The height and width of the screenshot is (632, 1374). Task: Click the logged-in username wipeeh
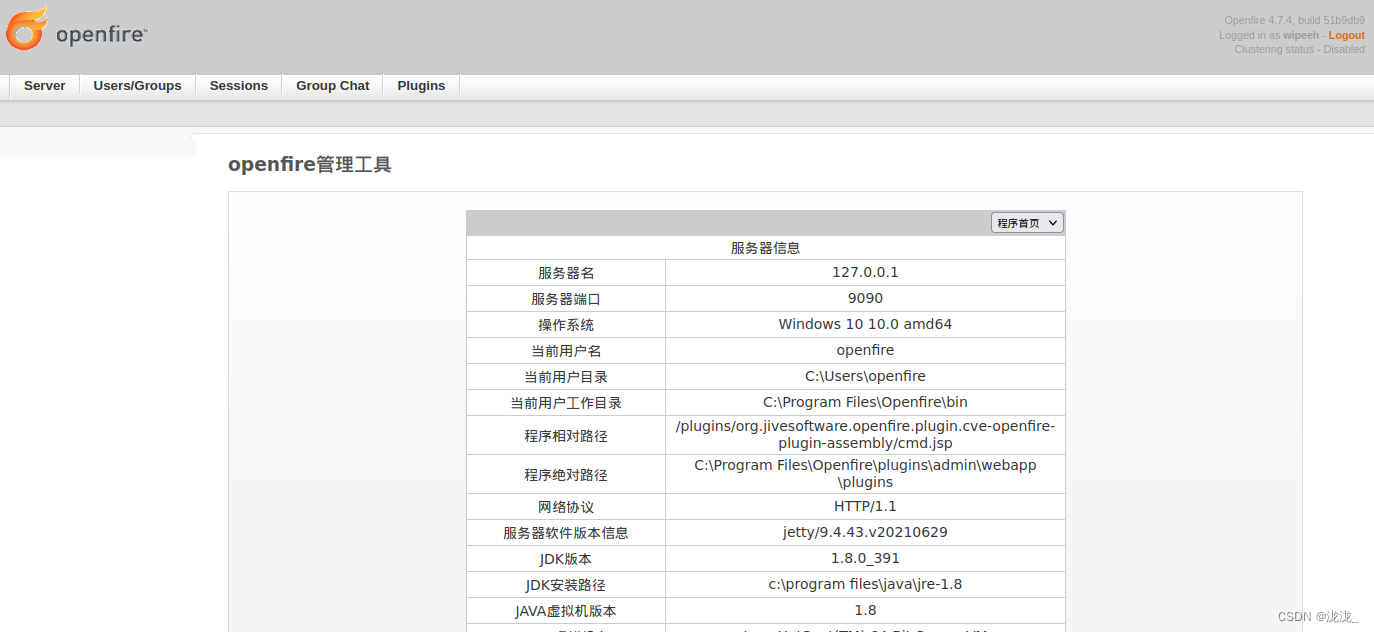click(x=1300, y=35)
